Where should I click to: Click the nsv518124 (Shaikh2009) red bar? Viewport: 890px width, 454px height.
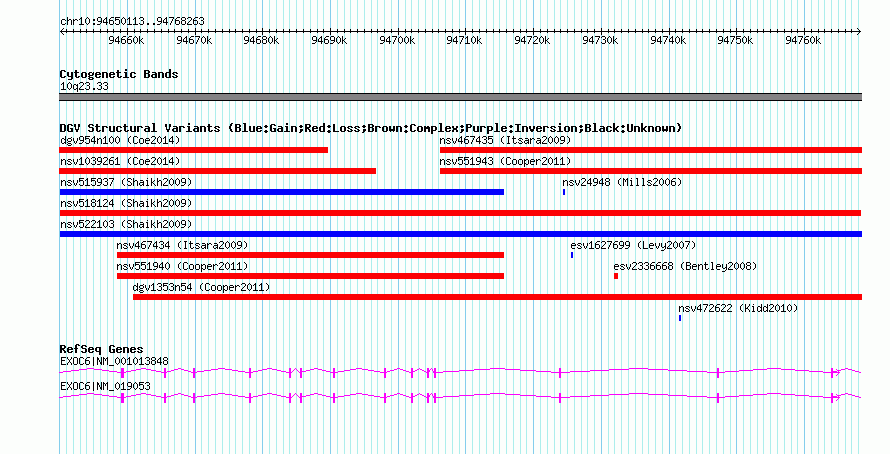coord(460,213)
